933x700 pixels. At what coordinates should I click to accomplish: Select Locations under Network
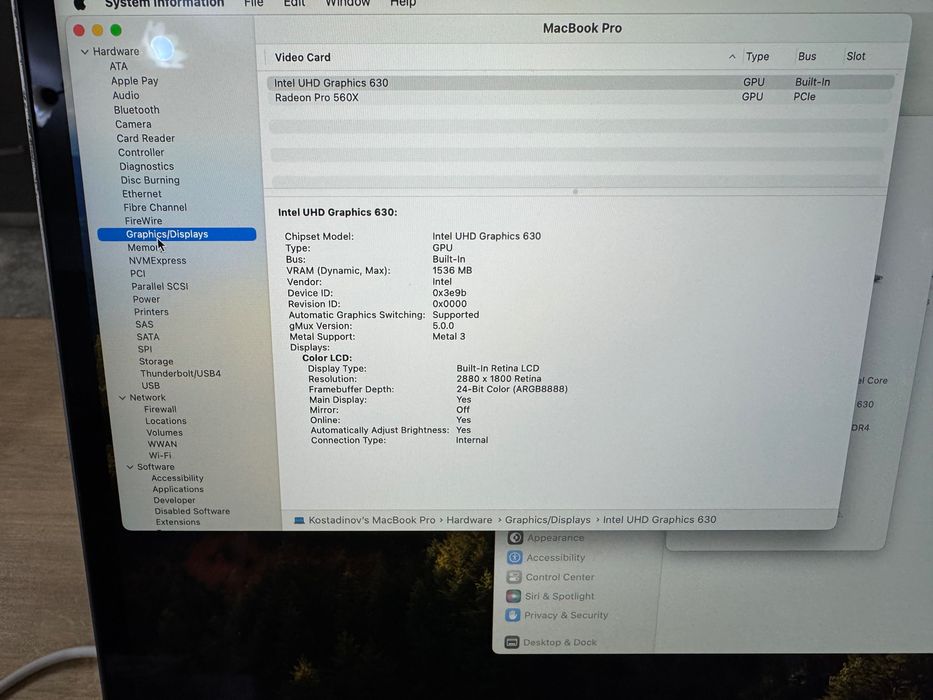[x=166, y=421]
